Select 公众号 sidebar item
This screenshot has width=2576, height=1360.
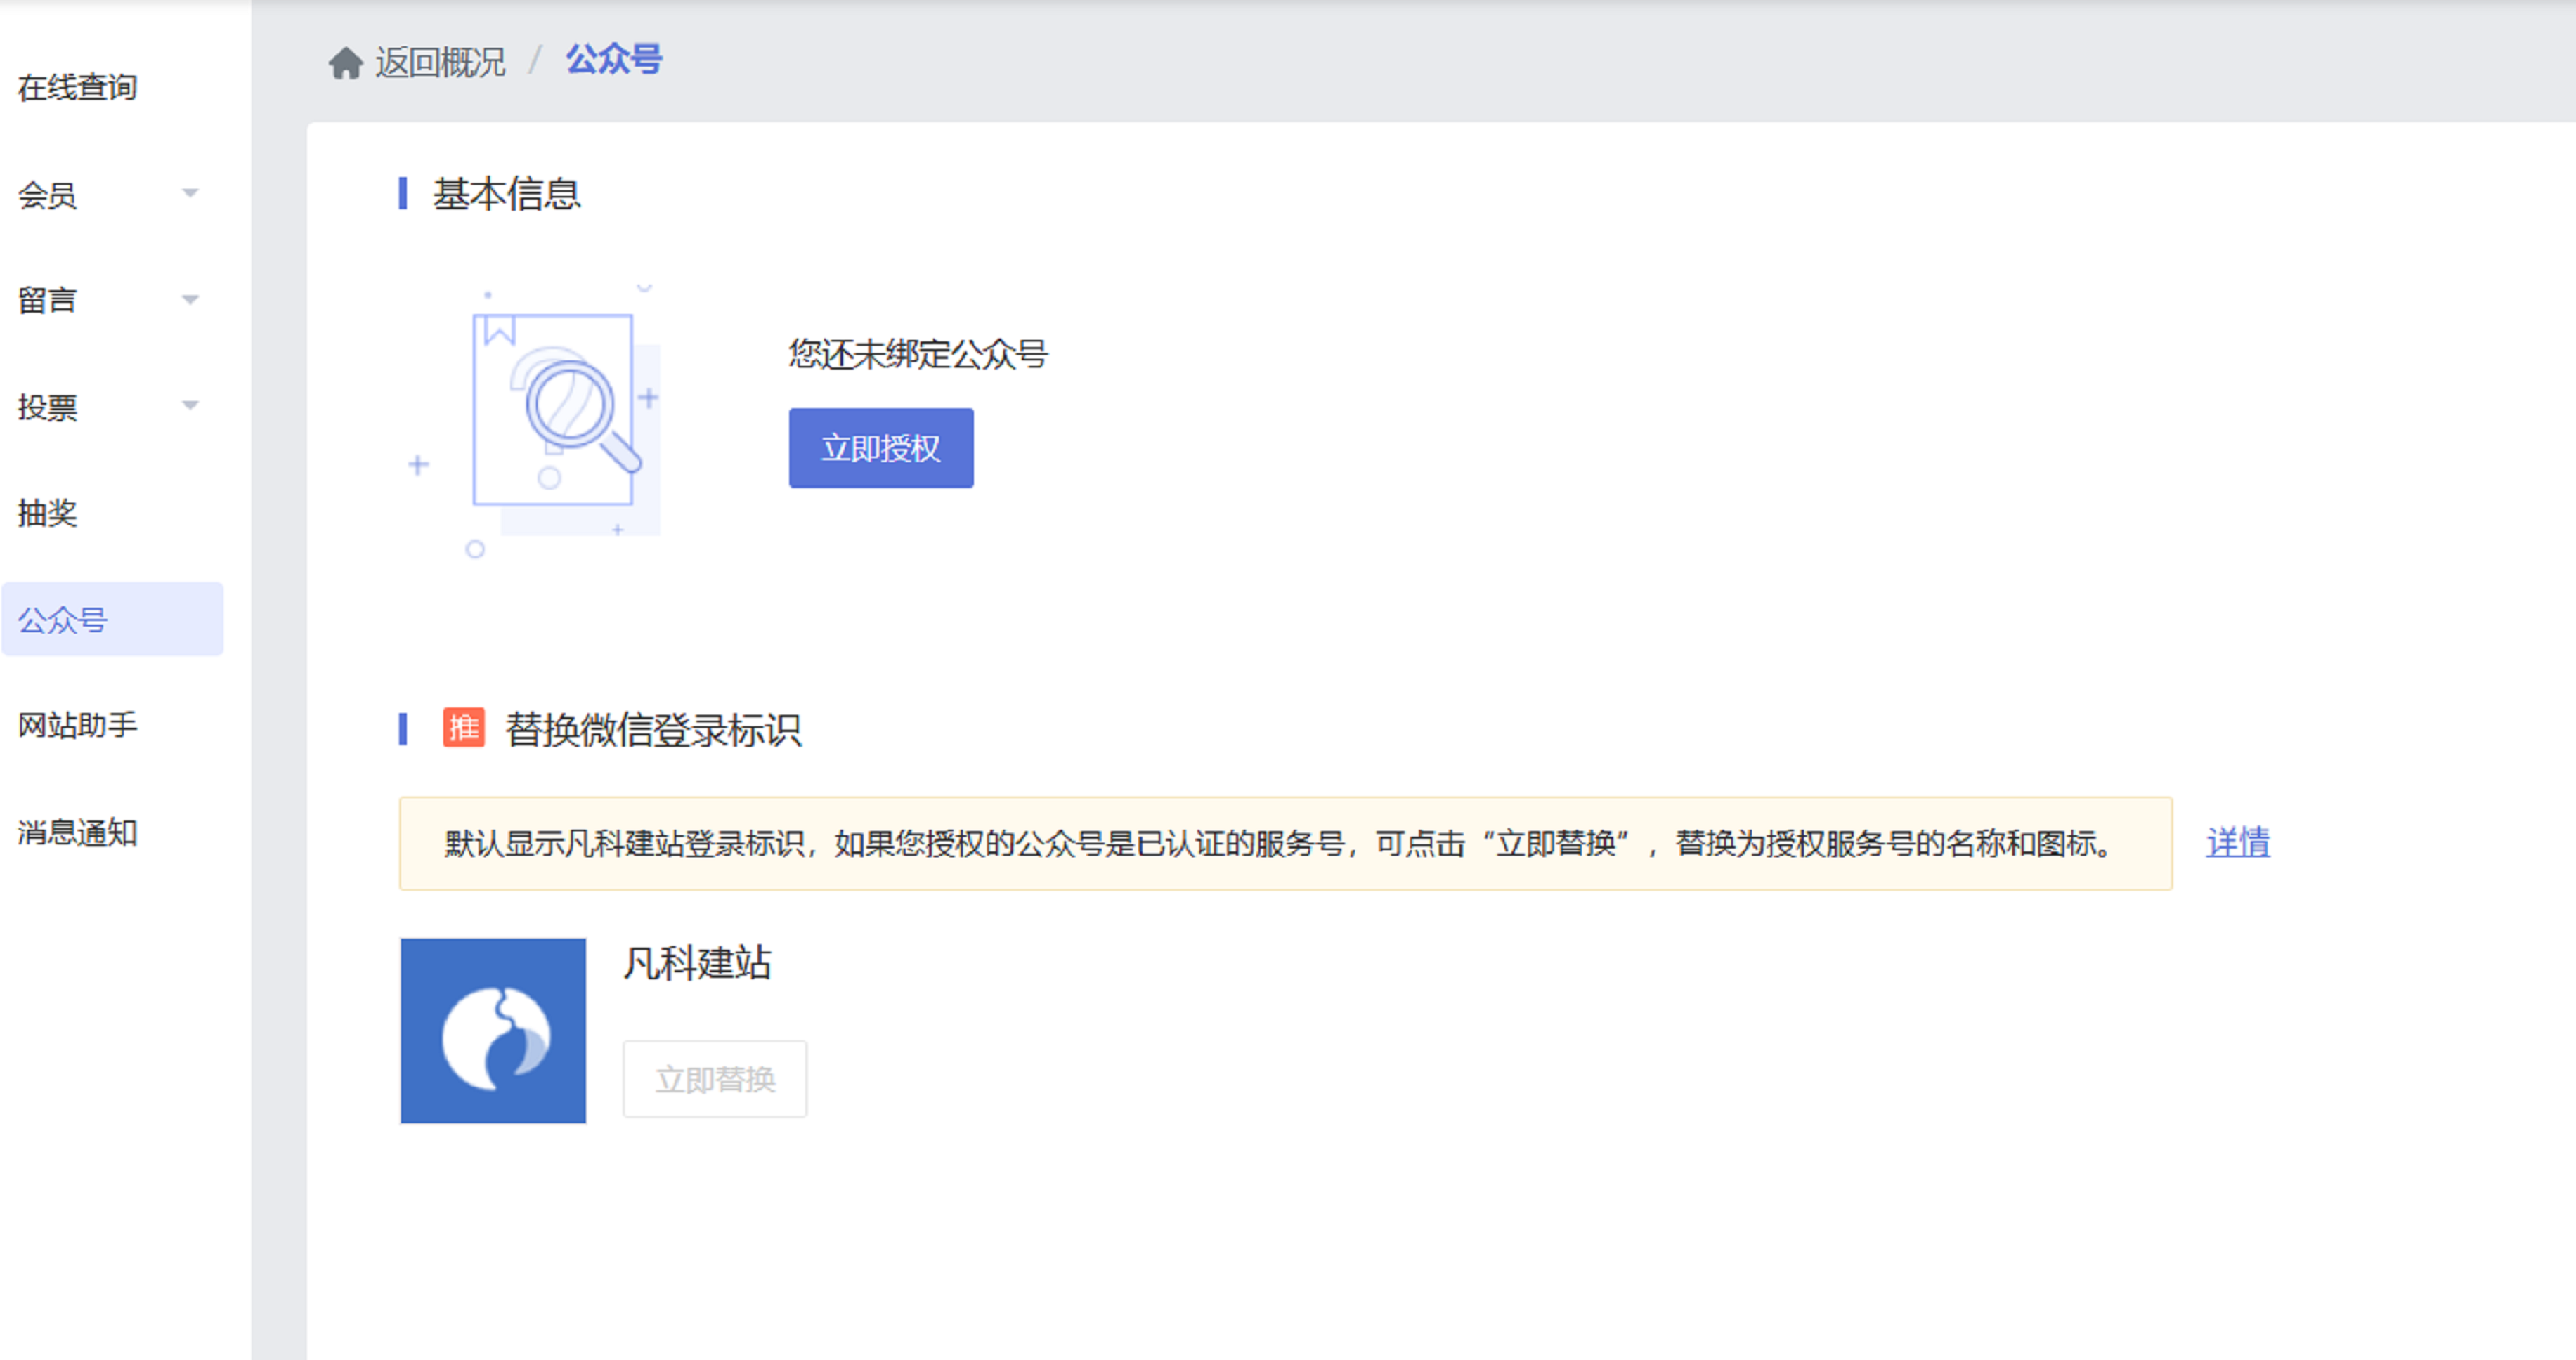pos(63,620)
